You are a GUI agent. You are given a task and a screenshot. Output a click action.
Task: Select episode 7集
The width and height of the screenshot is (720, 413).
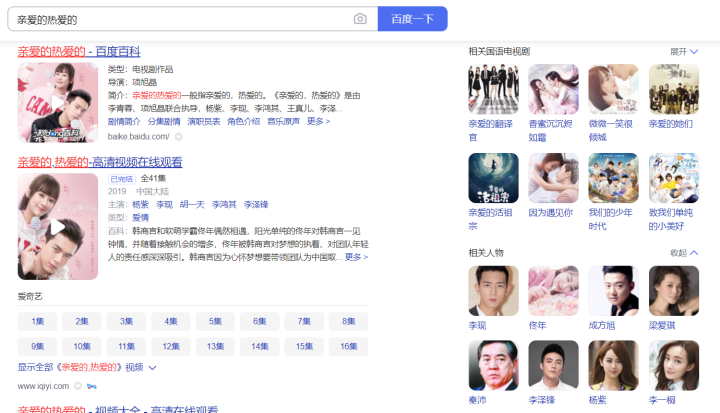[x=304, y=322]
